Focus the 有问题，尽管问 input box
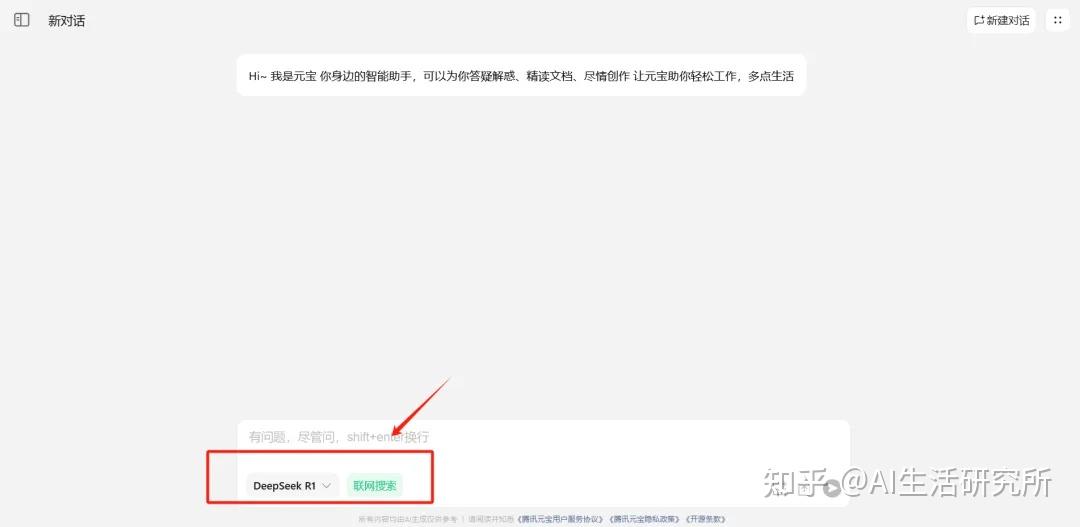The height and width of the screenshot is (527, 1080). tap(543, 437)
